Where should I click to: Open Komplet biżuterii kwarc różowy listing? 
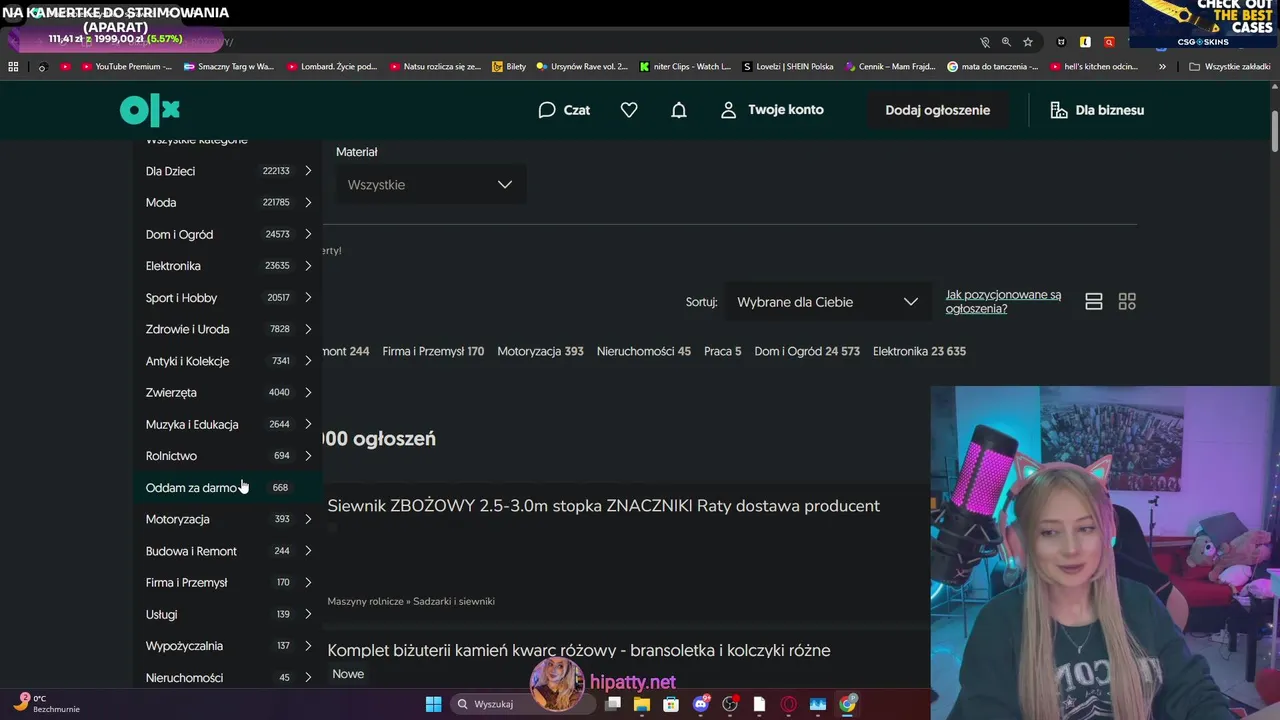click(579, 650)
